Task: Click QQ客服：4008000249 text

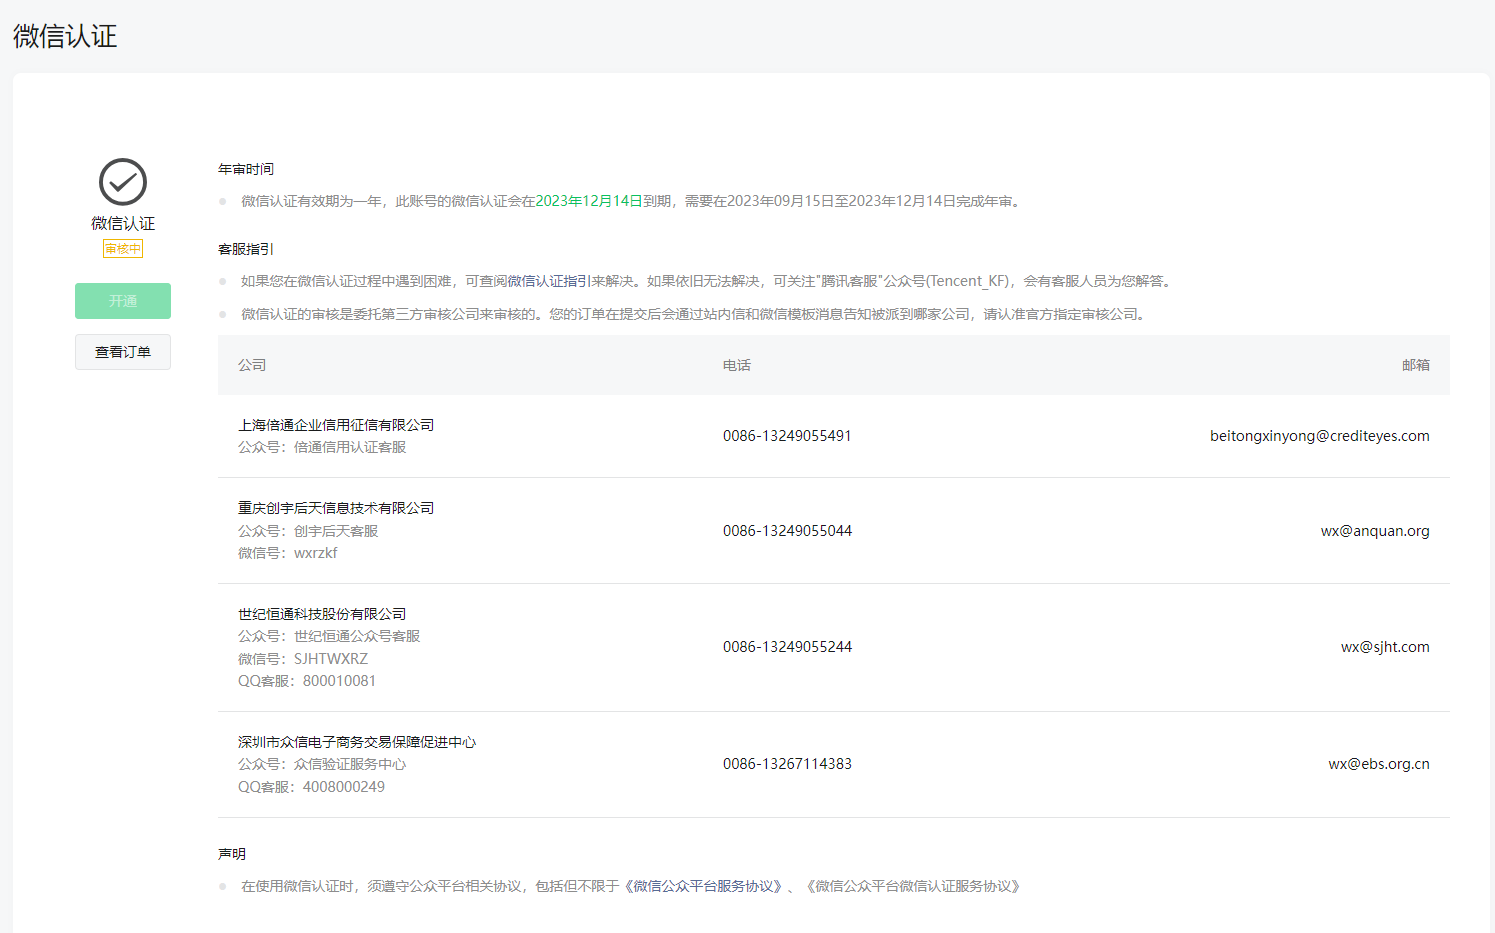Action: pos(311,787)
